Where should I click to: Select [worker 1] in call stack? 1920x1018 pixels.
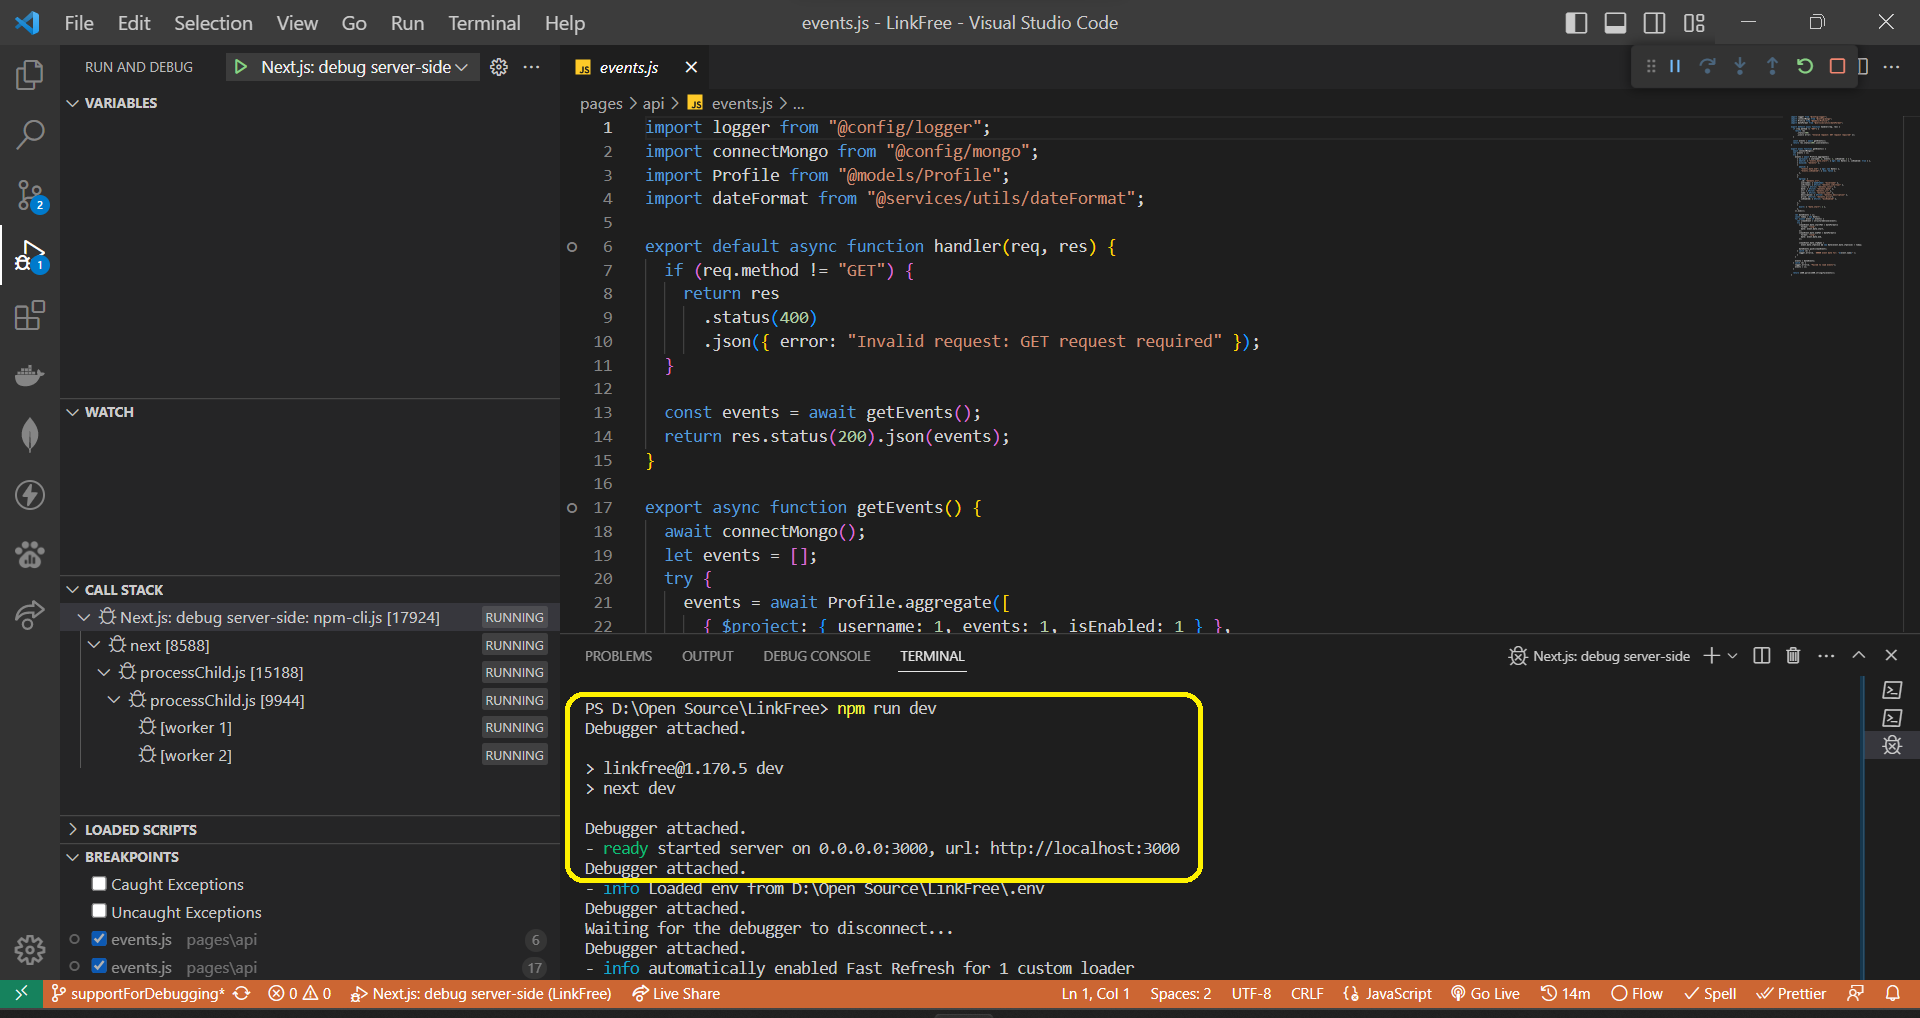click(195, 727)
